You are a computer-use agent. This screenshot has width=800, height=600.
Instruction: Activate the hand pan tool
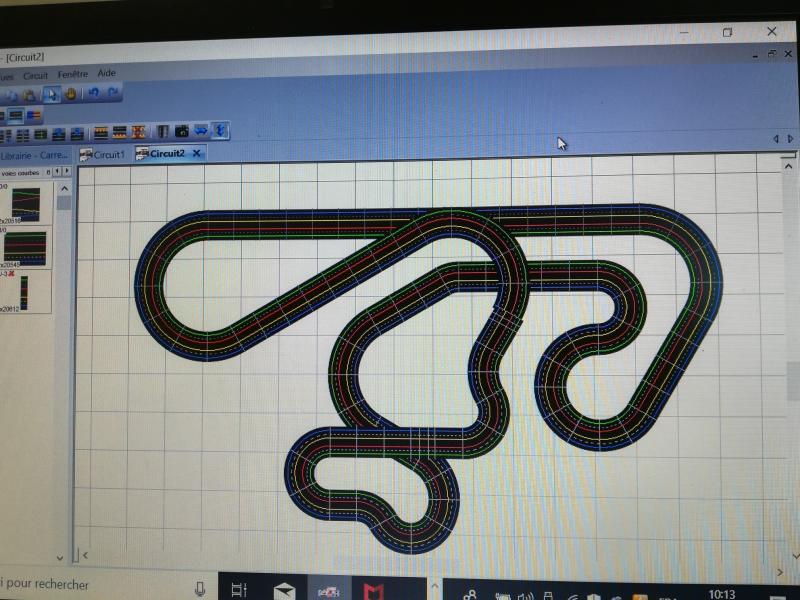71,94
